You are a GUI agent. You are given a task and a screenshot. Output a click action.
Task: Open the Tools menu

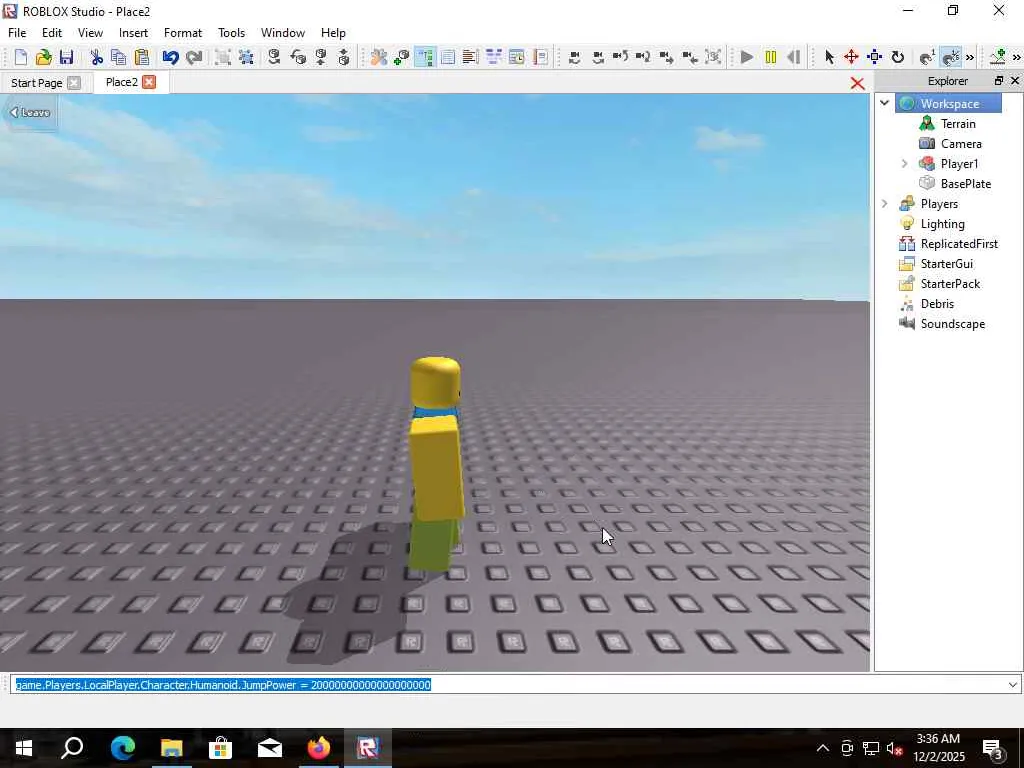point(231,33)
